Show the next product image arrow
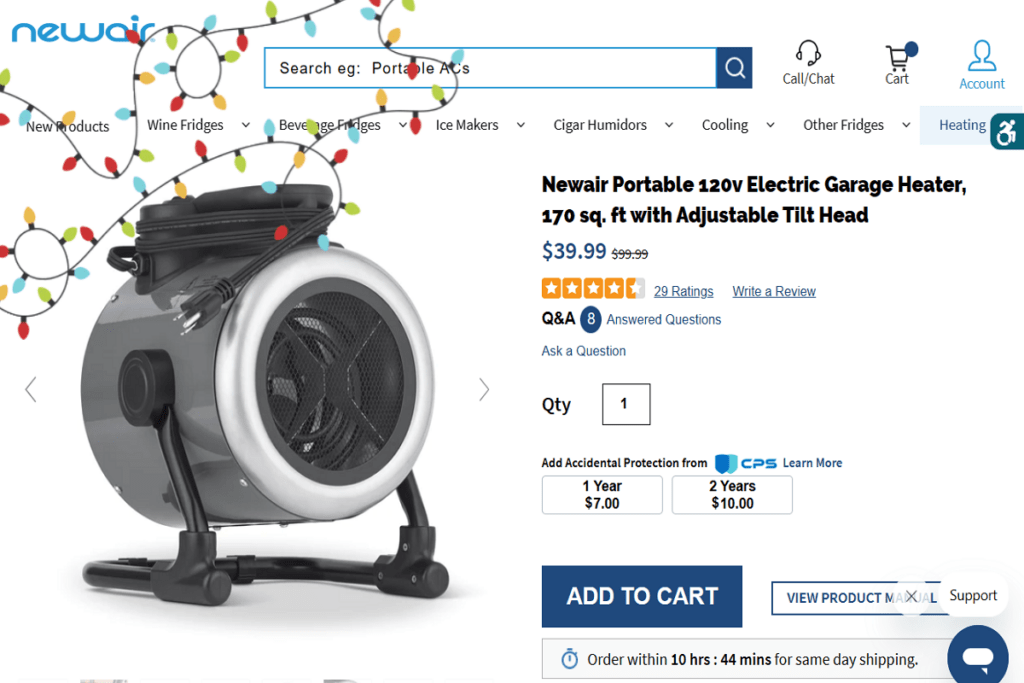 coord(484,389)
